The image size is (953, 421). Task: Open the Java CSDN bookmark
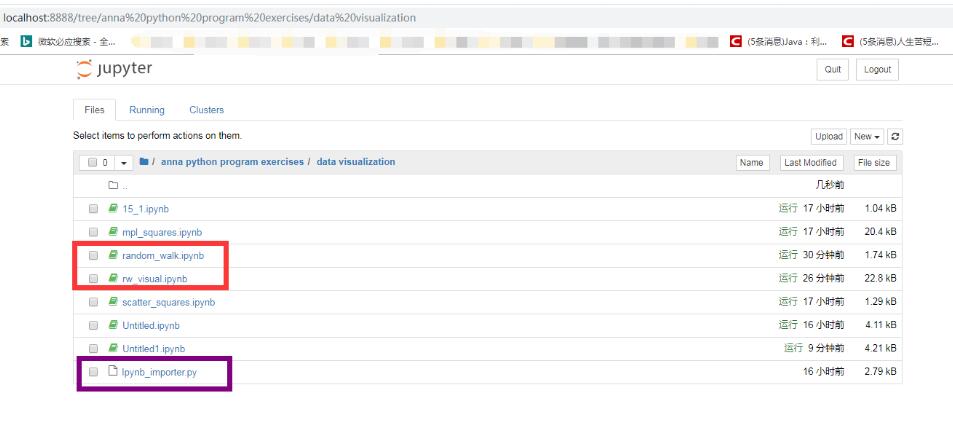(x=779, y=41)
